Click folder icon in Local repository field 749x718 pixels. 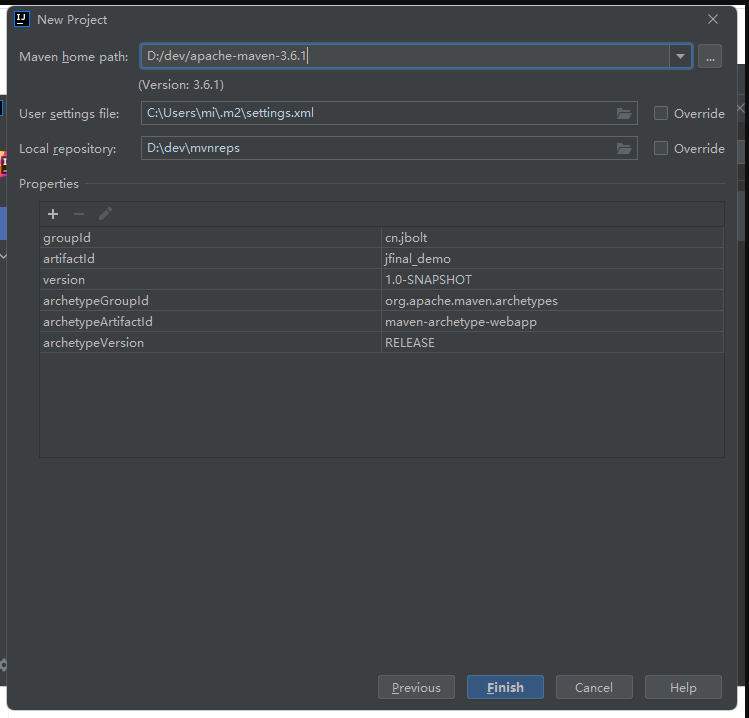[624, 149]
